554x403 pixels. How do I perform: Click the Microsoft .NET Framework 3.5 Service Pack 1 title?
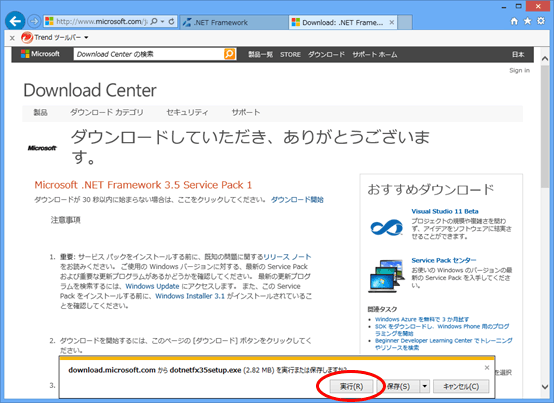(143, 185)
